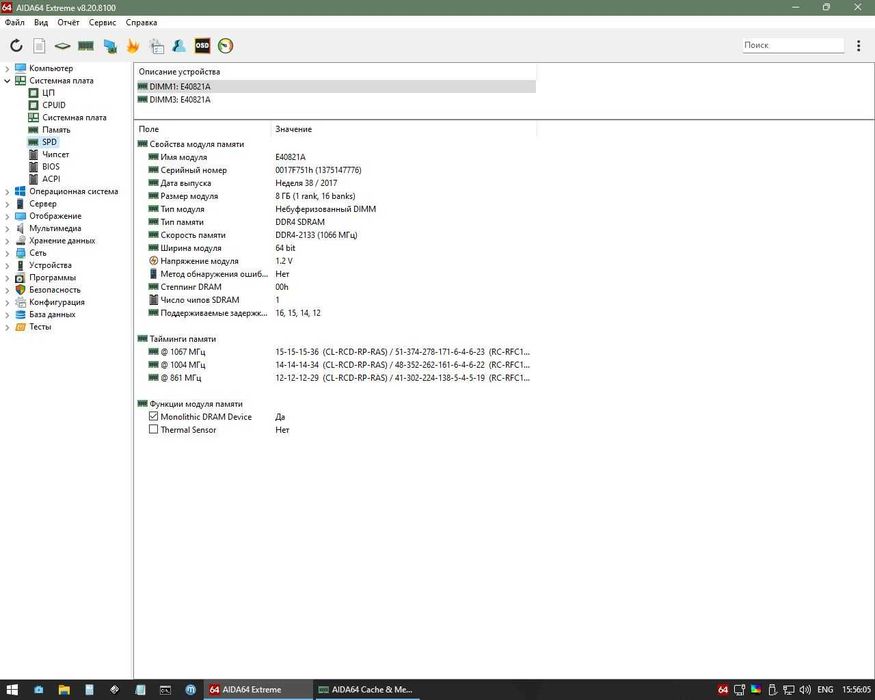The width and height of the screenshot is (875, 700).
Task: Click the user-silhouette toolbar icon
Action: (x=179, y=46)
